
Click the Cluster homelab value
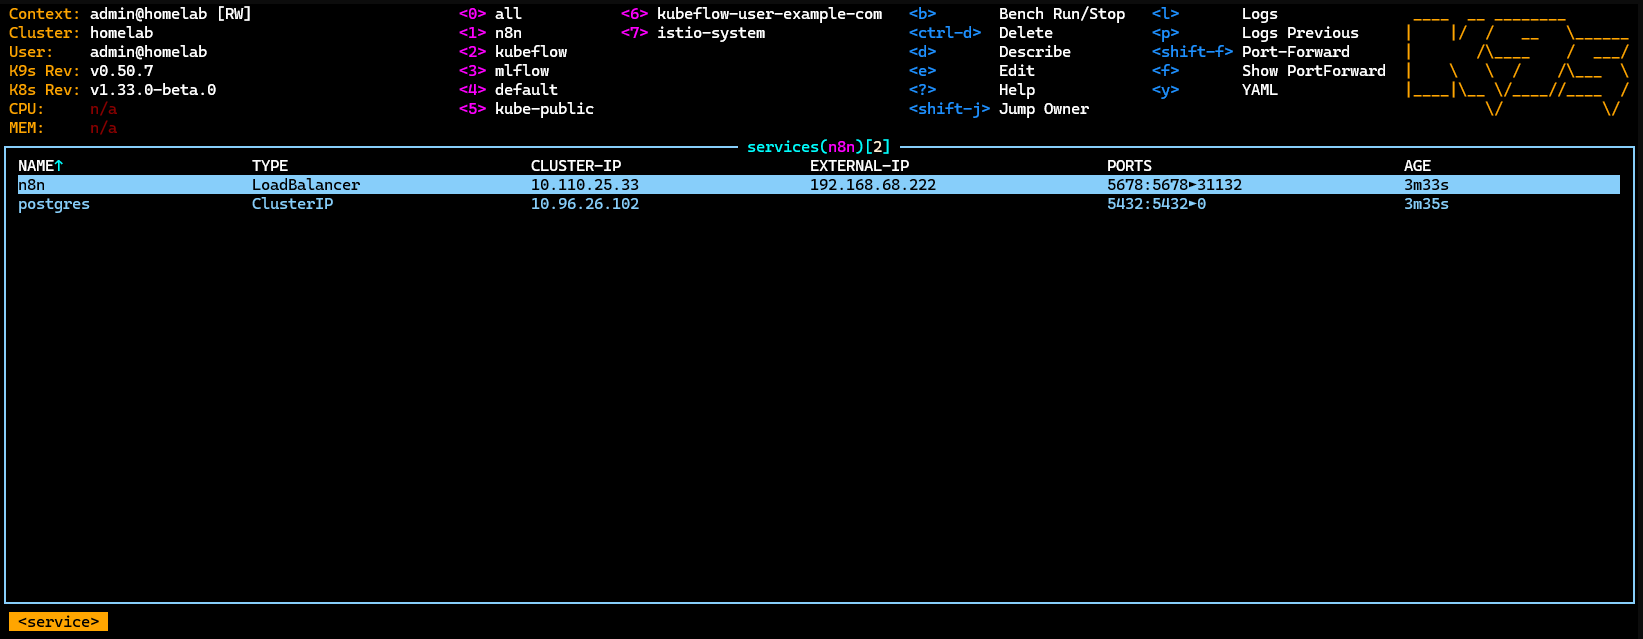122,33
